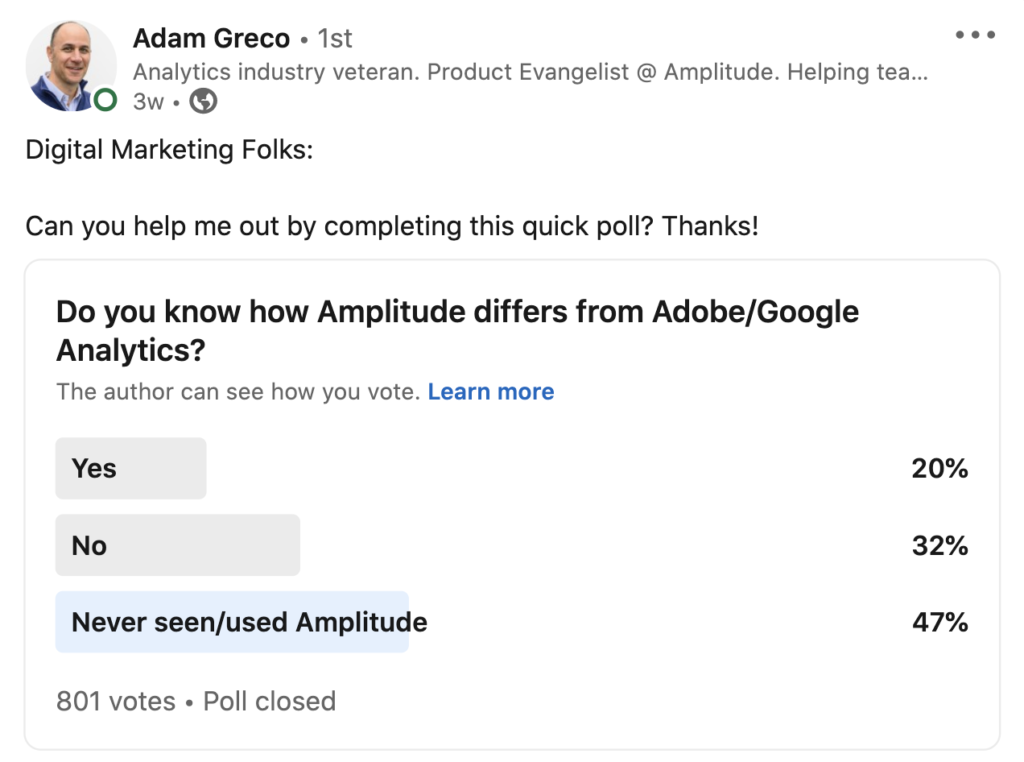
Task: Click the Yes result progress bar
Action: point(131,468)
